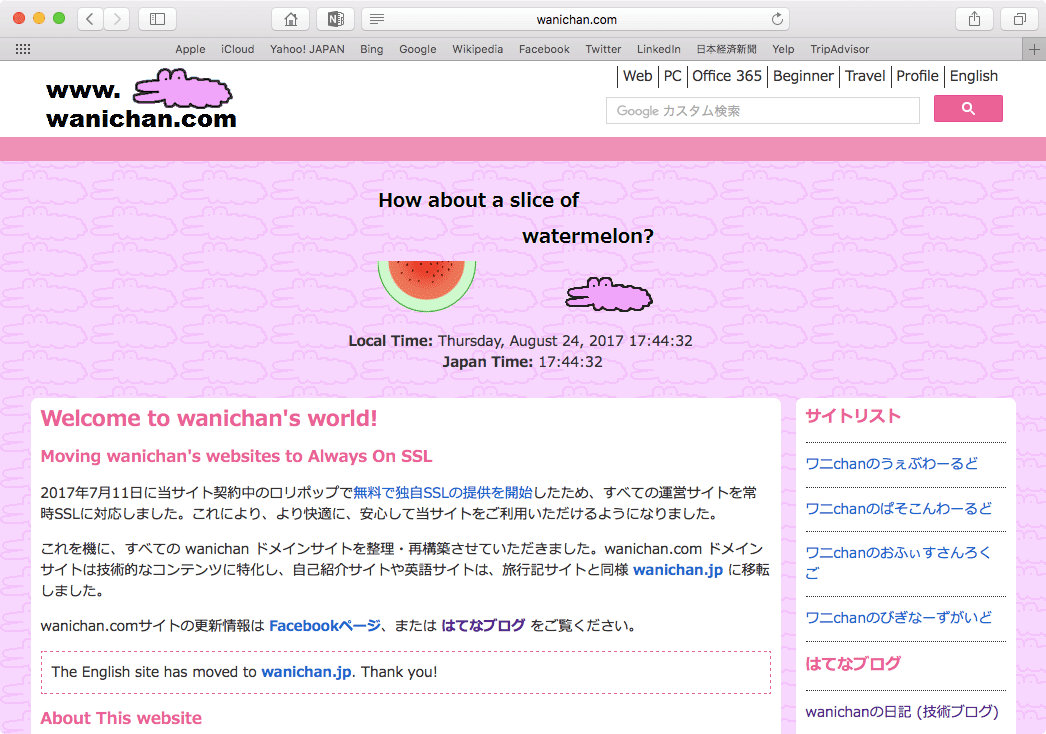Click 'How about a slice of' text
Image resolution: width=1046 pixels, height=734 pixels.
[478, 200]
